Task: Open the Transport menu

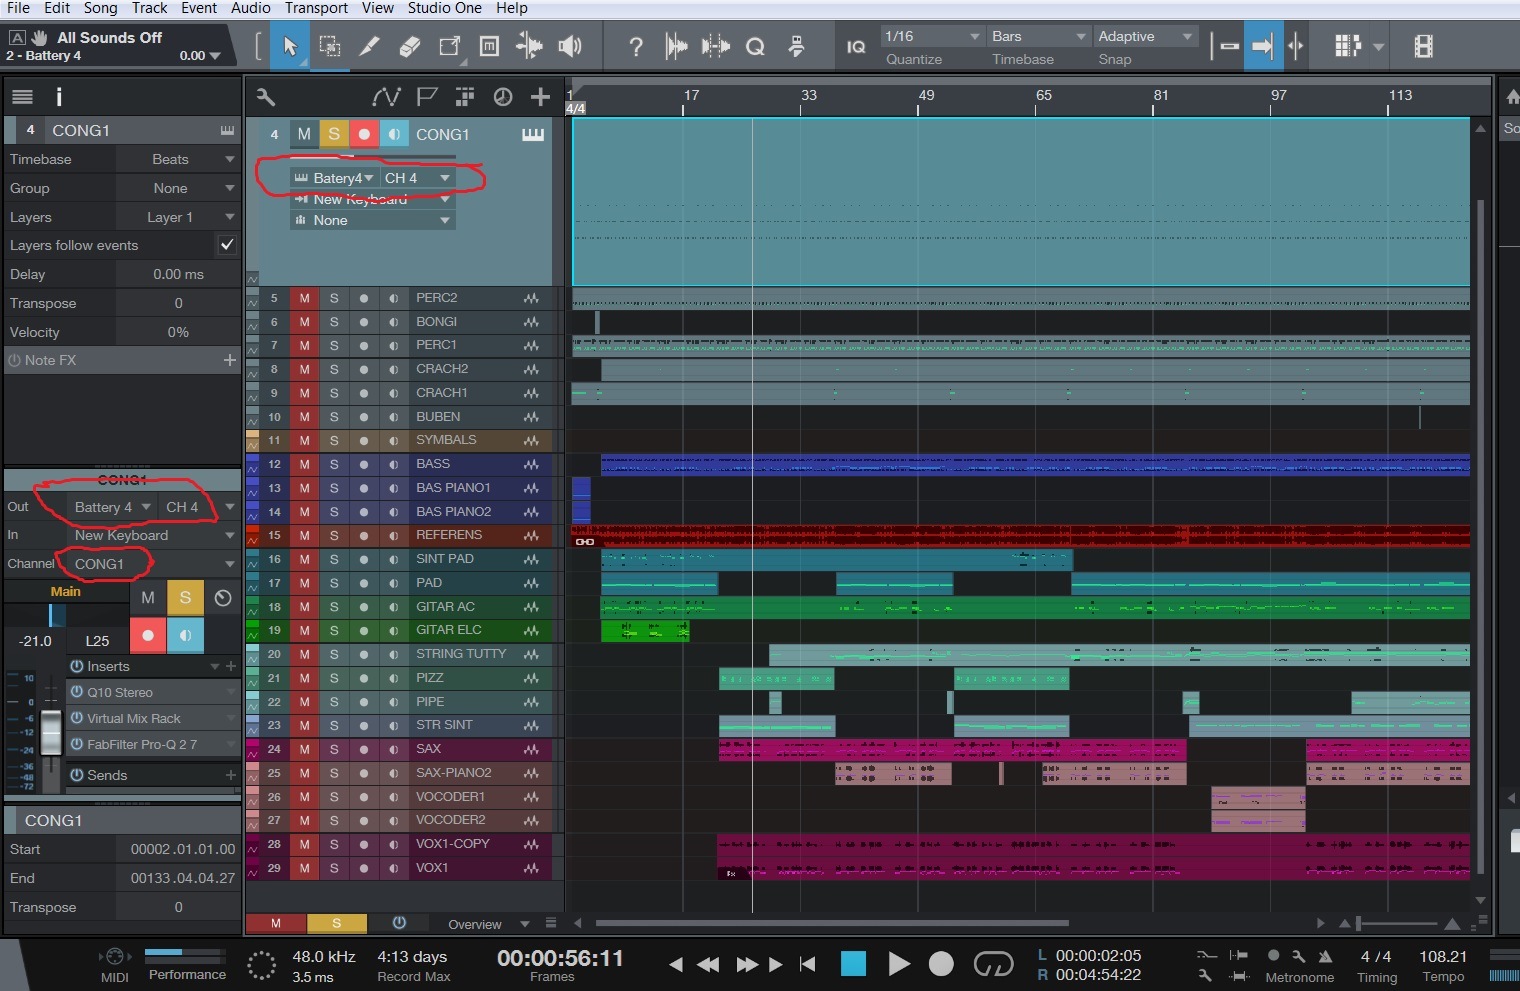Action: pos(316,8)
